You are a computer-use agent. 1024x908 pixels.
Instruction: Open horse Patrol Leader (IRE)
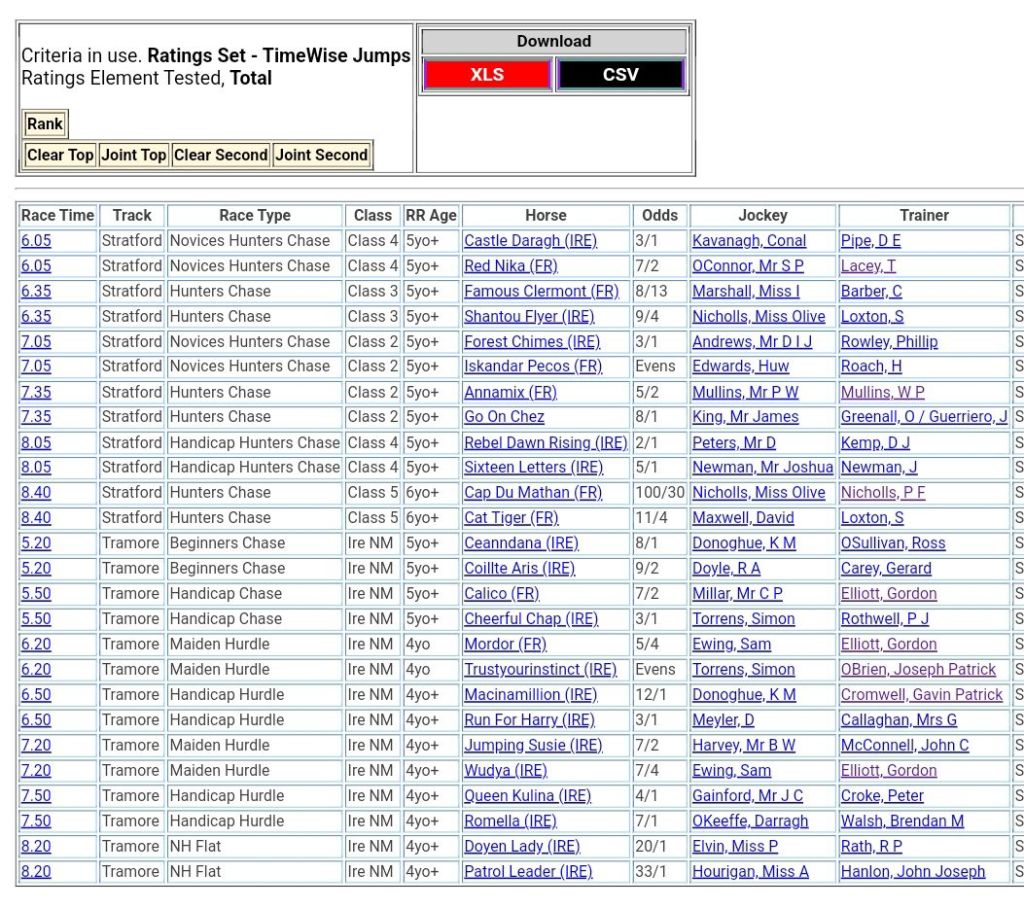pos(527,871)
